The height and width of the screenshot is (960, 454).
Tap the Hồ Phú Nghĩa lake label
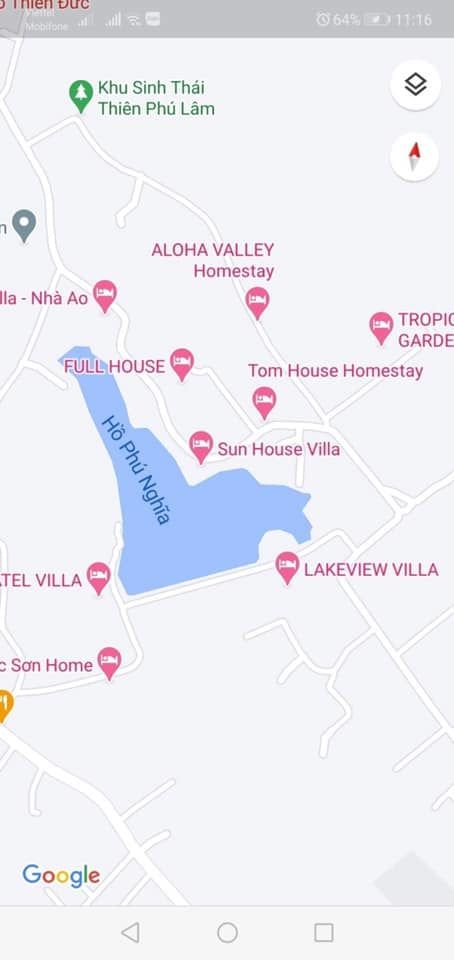click(135, 470)
